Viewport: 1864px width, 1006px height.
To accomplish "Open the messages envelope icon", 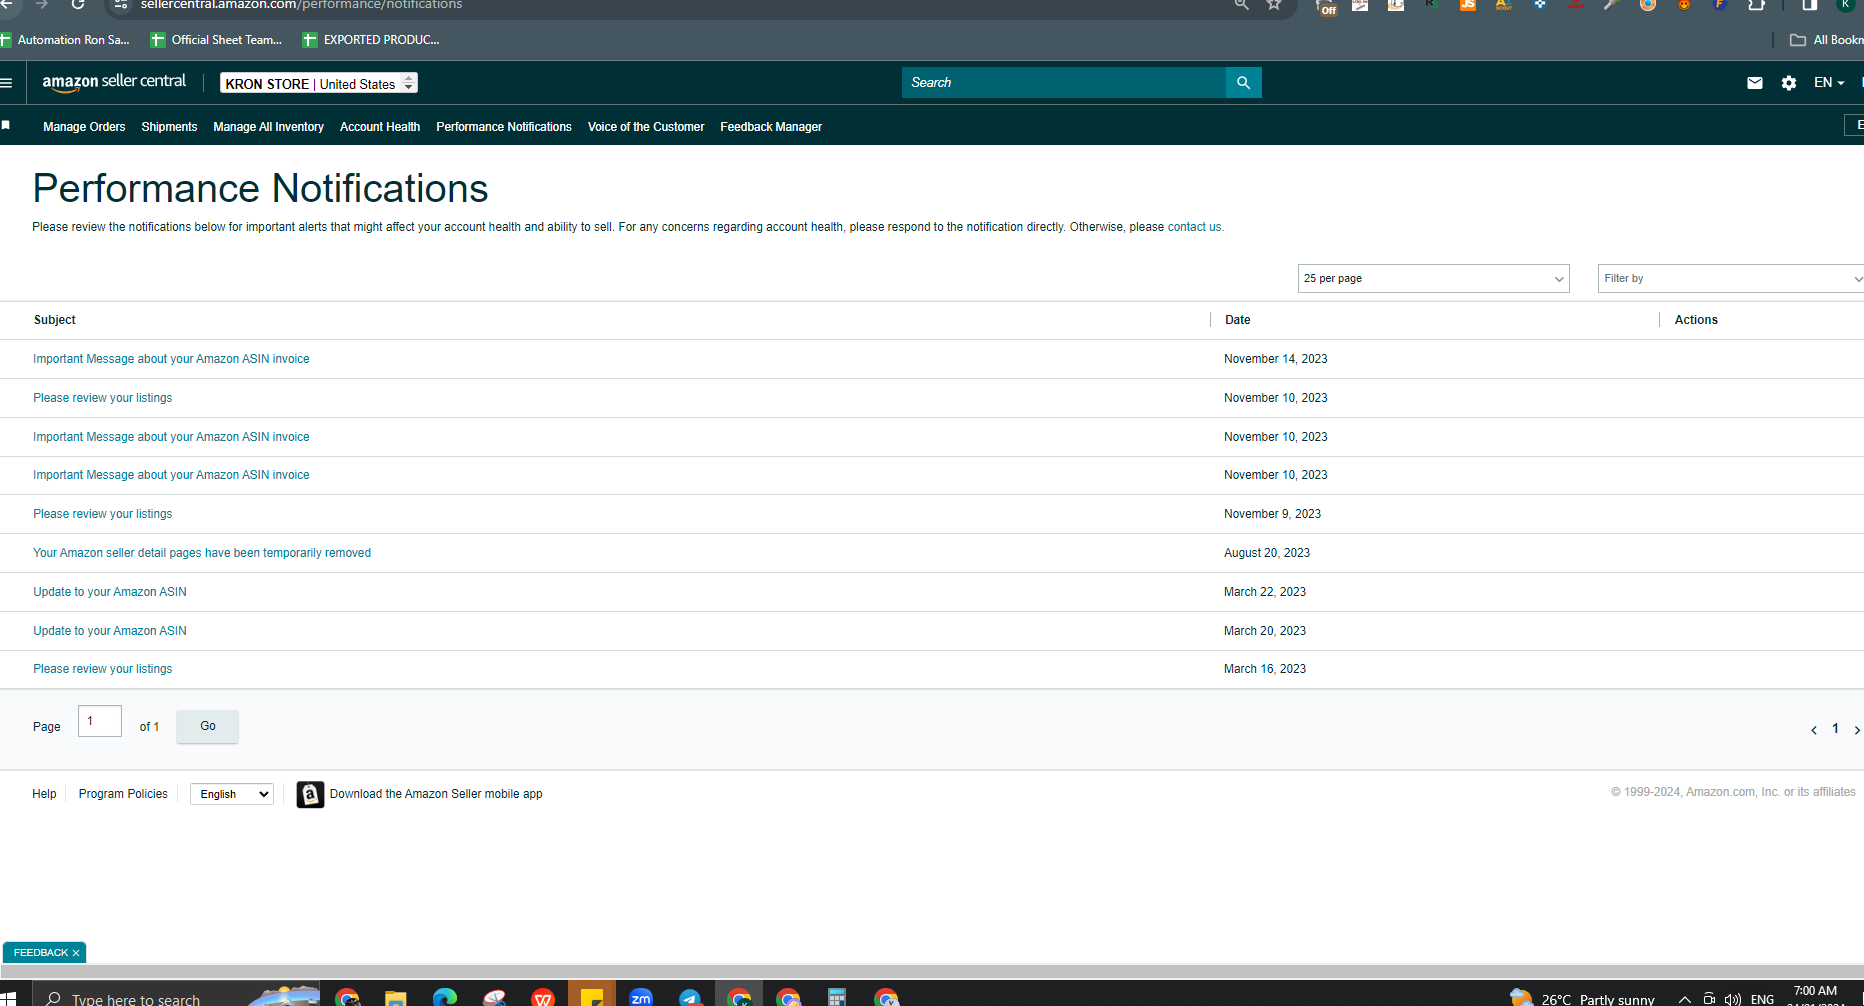I will pyautogui.click(x=1754, y=83).
